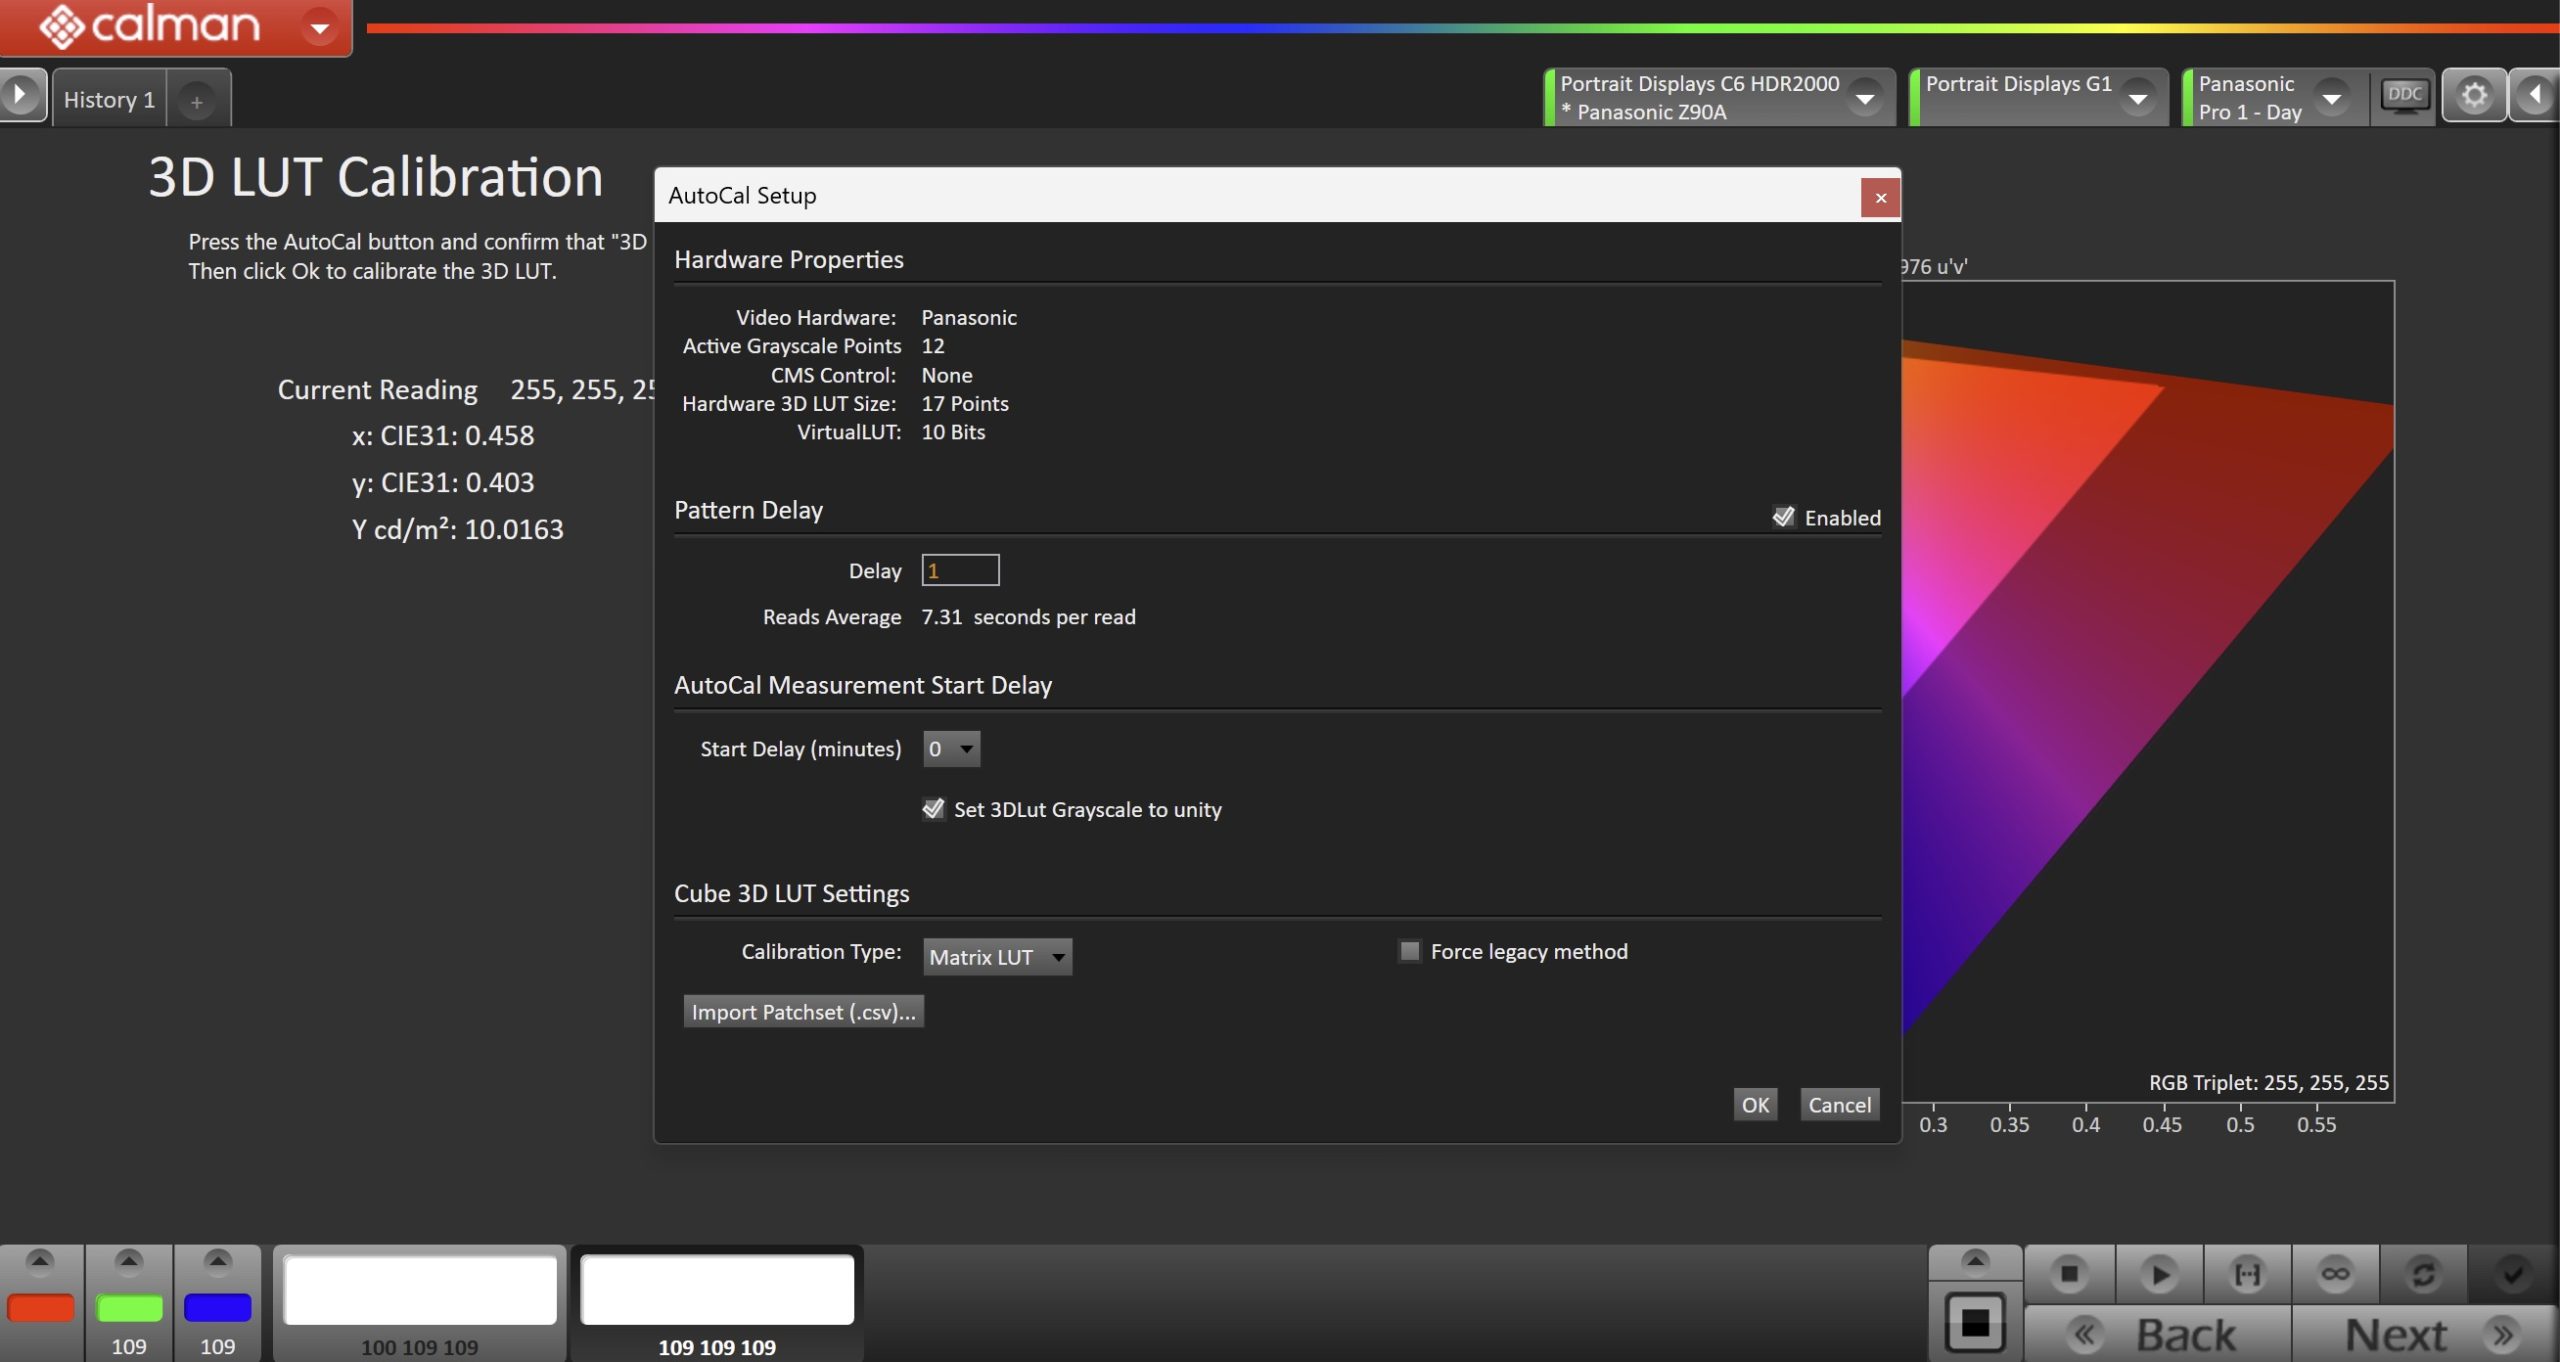Expand the green channel up arrow
2560x1362 pixels.
tap(129, 1261)
